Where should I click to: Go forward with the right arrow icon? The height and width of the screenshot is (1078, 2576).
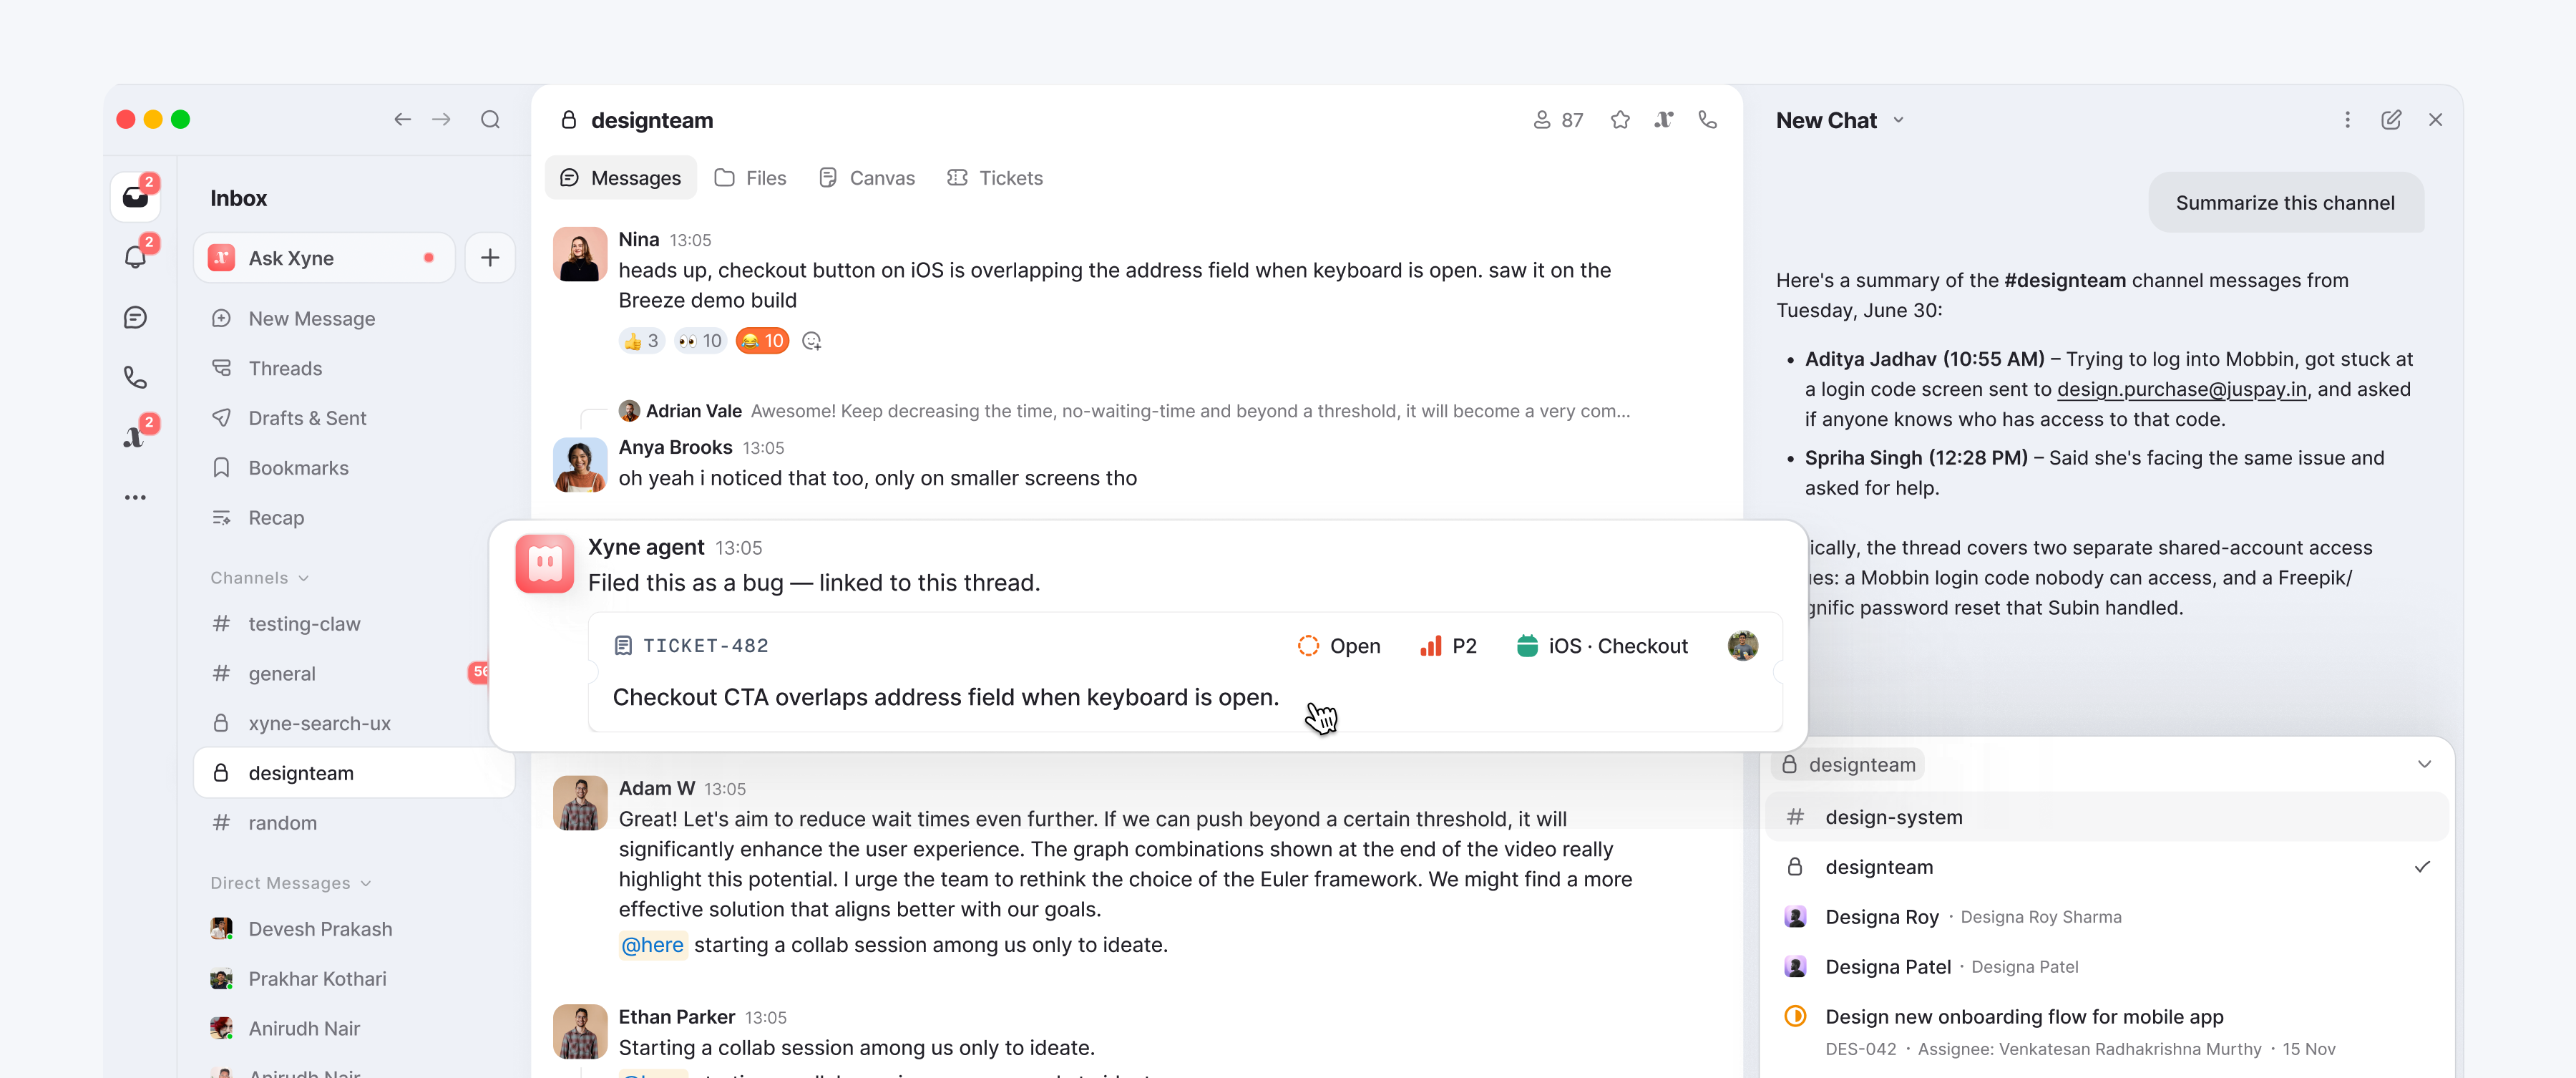441,120
